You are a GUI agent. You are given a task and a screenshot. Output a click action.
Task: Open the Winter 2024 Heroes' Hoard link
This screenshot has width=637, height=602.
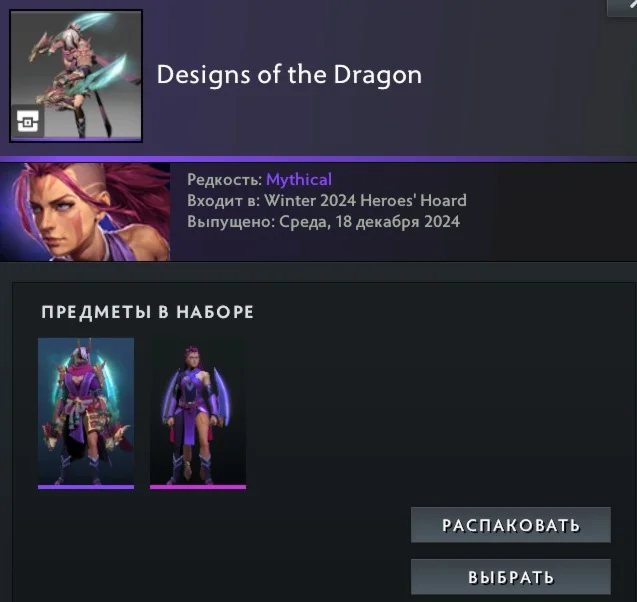[365, 200]
